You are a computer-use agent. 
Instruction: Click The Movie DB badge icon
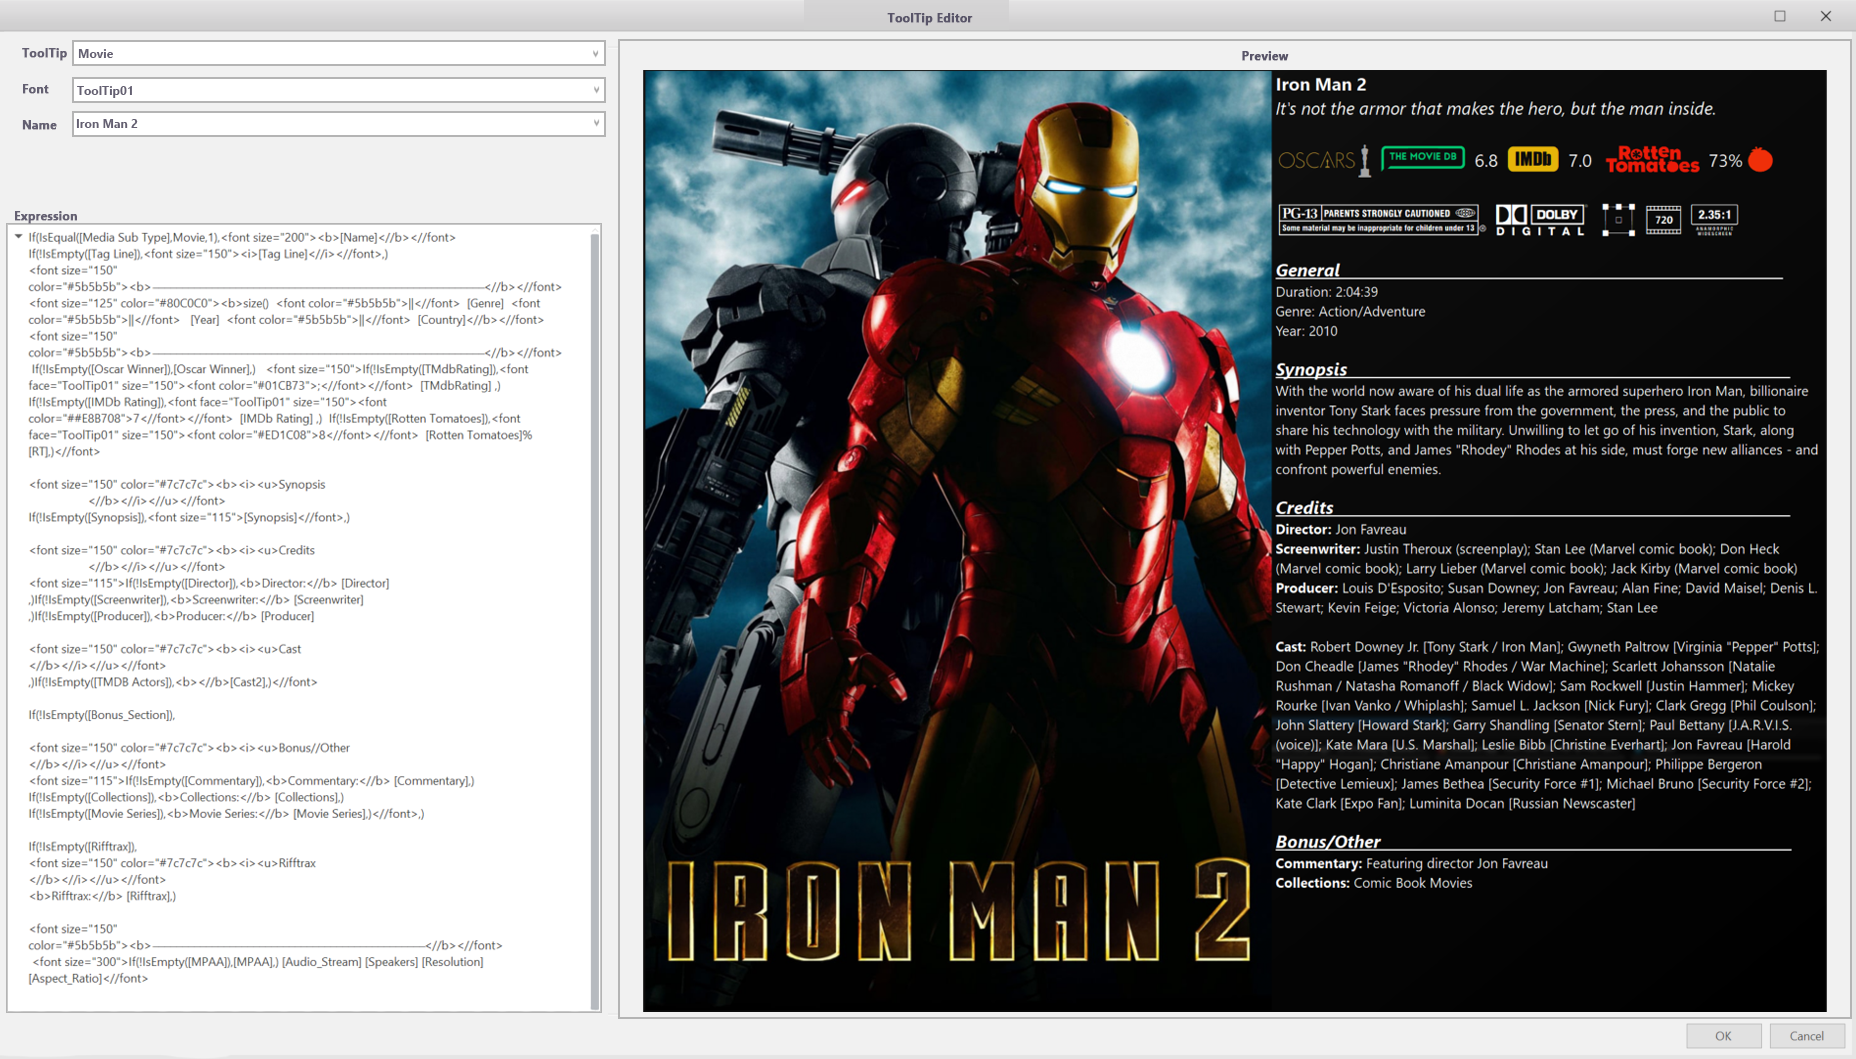[x=1422, y=158]
